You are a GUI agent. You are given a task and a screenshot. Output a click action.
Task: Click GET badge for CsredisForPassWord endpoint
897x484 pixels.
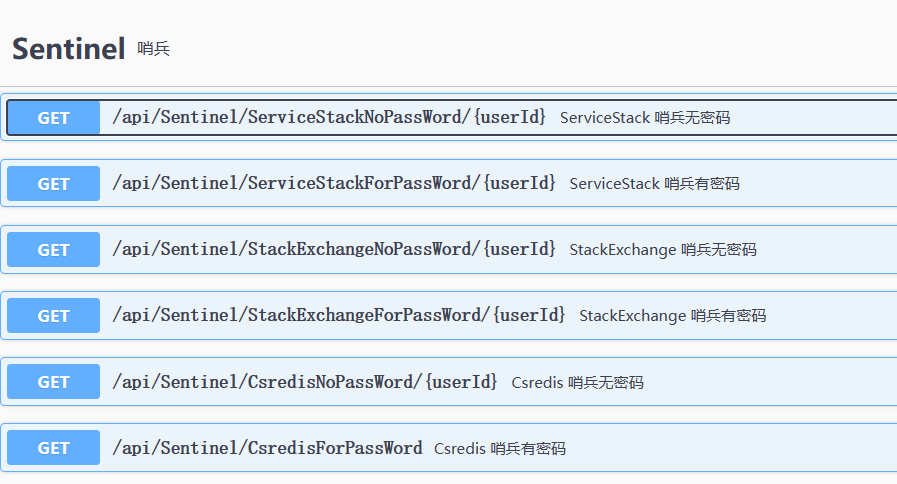(x=54, y=448)
